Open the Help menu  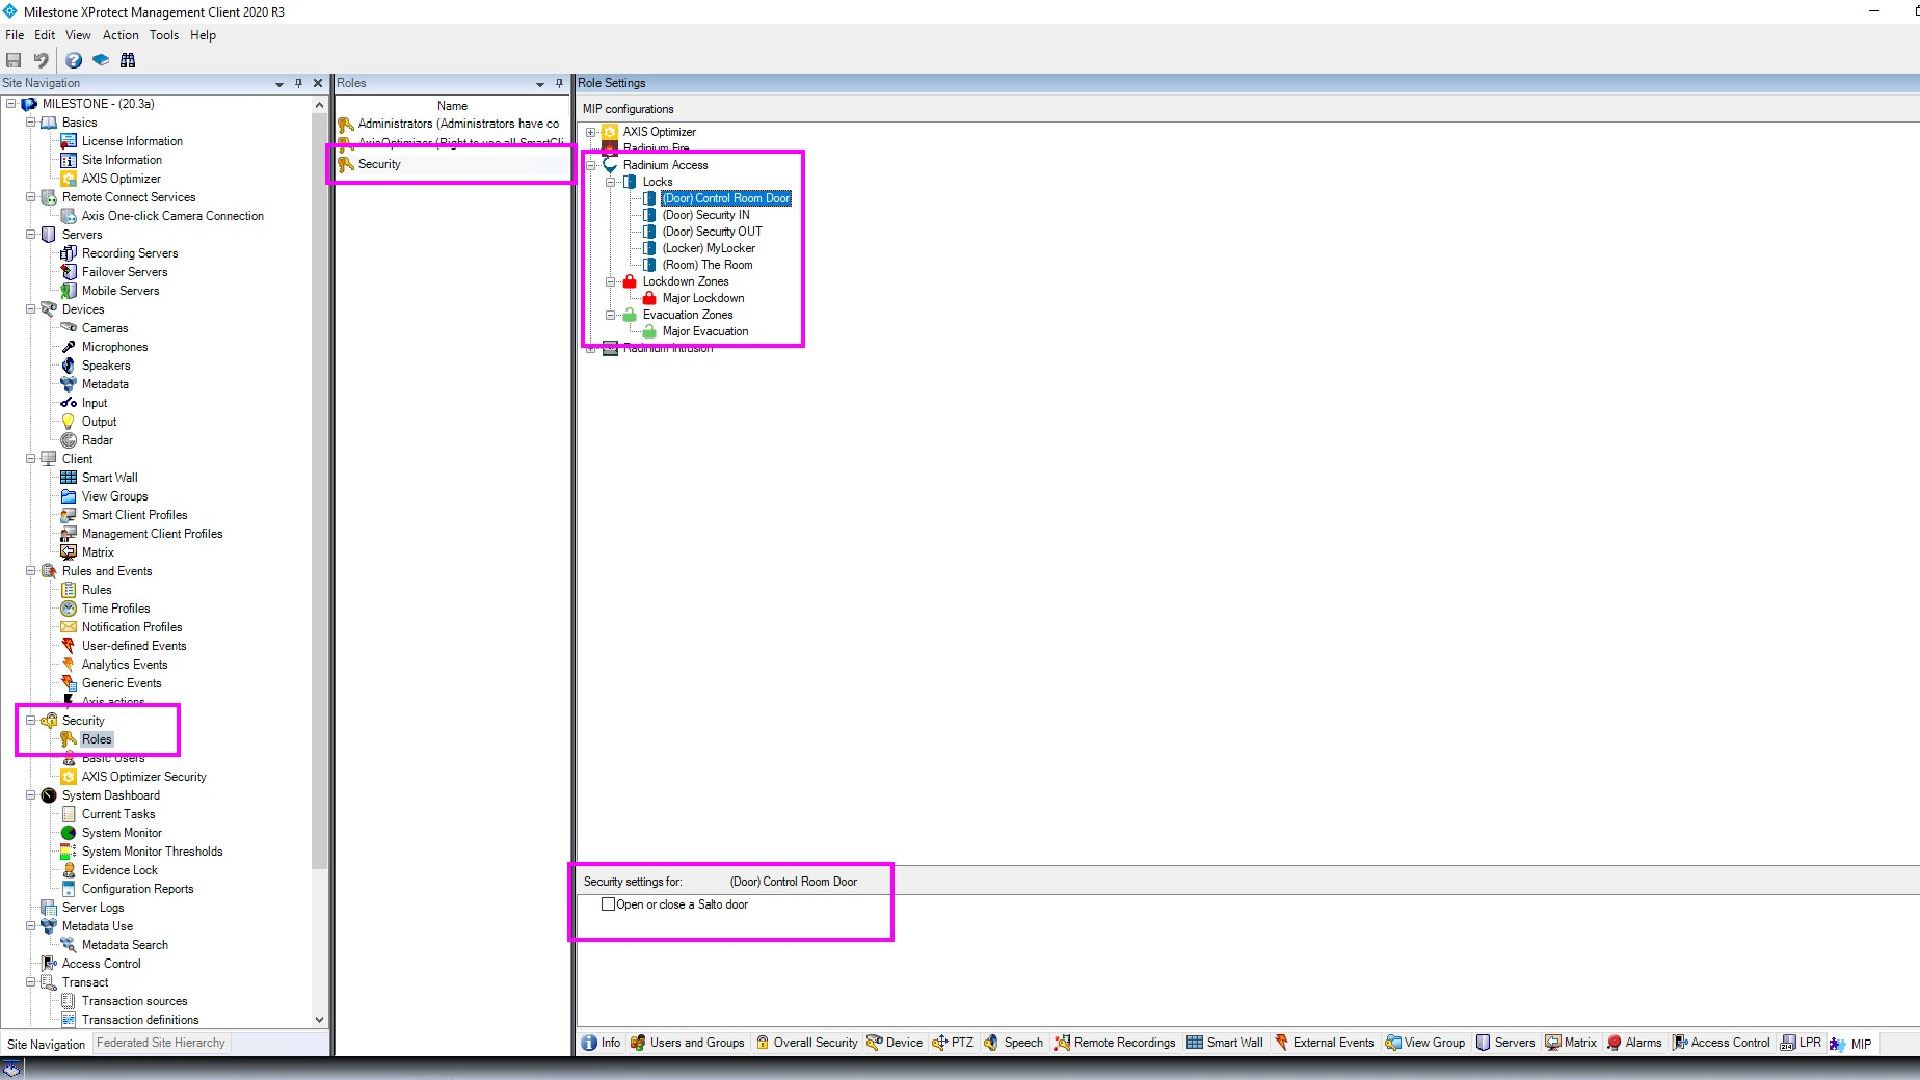tap(203, 35)
